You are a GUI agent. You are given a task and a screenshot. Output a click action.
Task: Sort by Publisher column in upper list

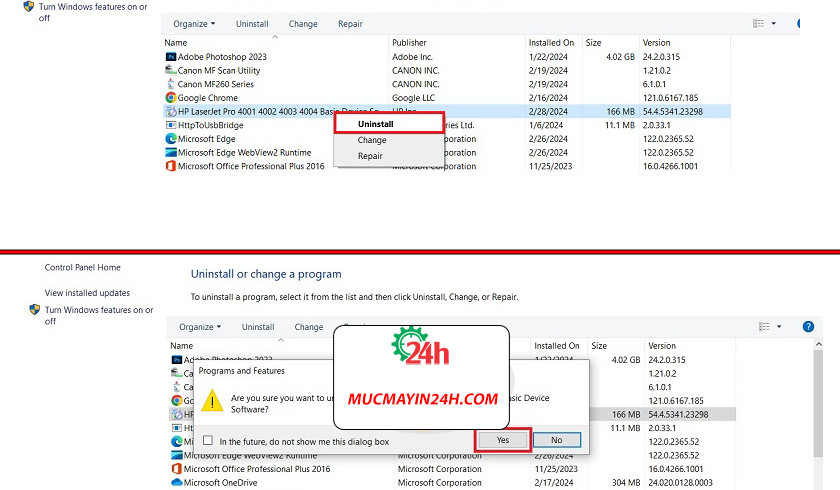[457, 42]
